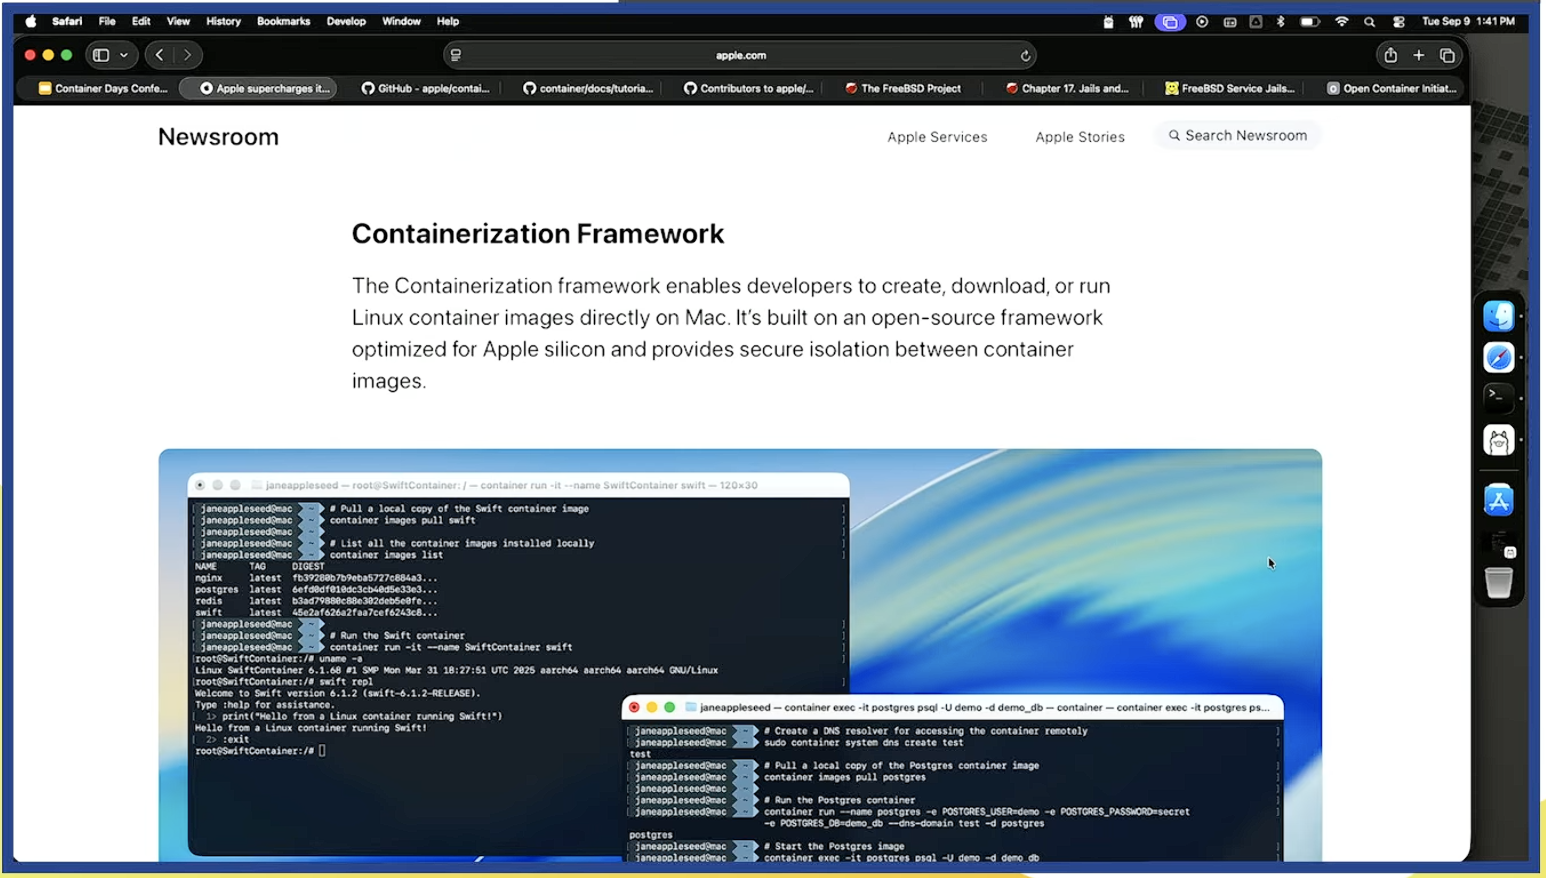
Task: Open the Bookmarks menu
Action: point(283,21)
